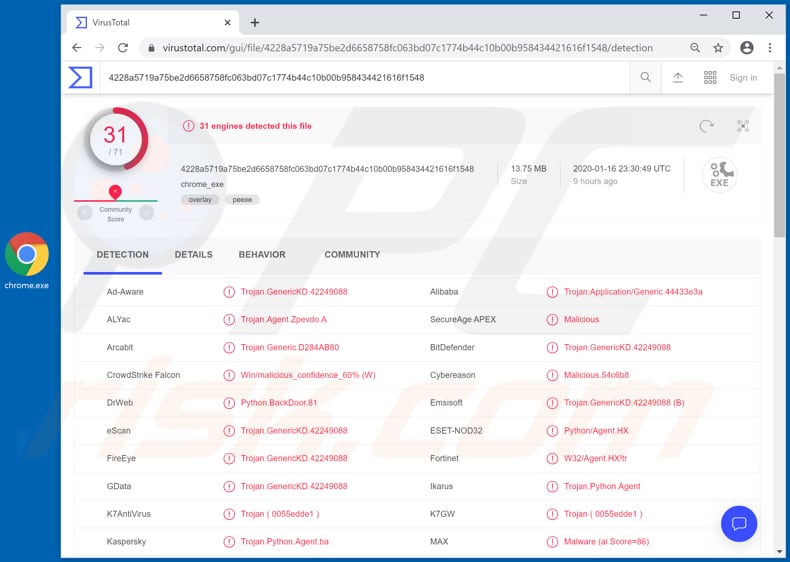Image resolution: width=790 pixels, height=562 pixels.
Task: Click the hash search input field
Action: (x=365, y=78)
